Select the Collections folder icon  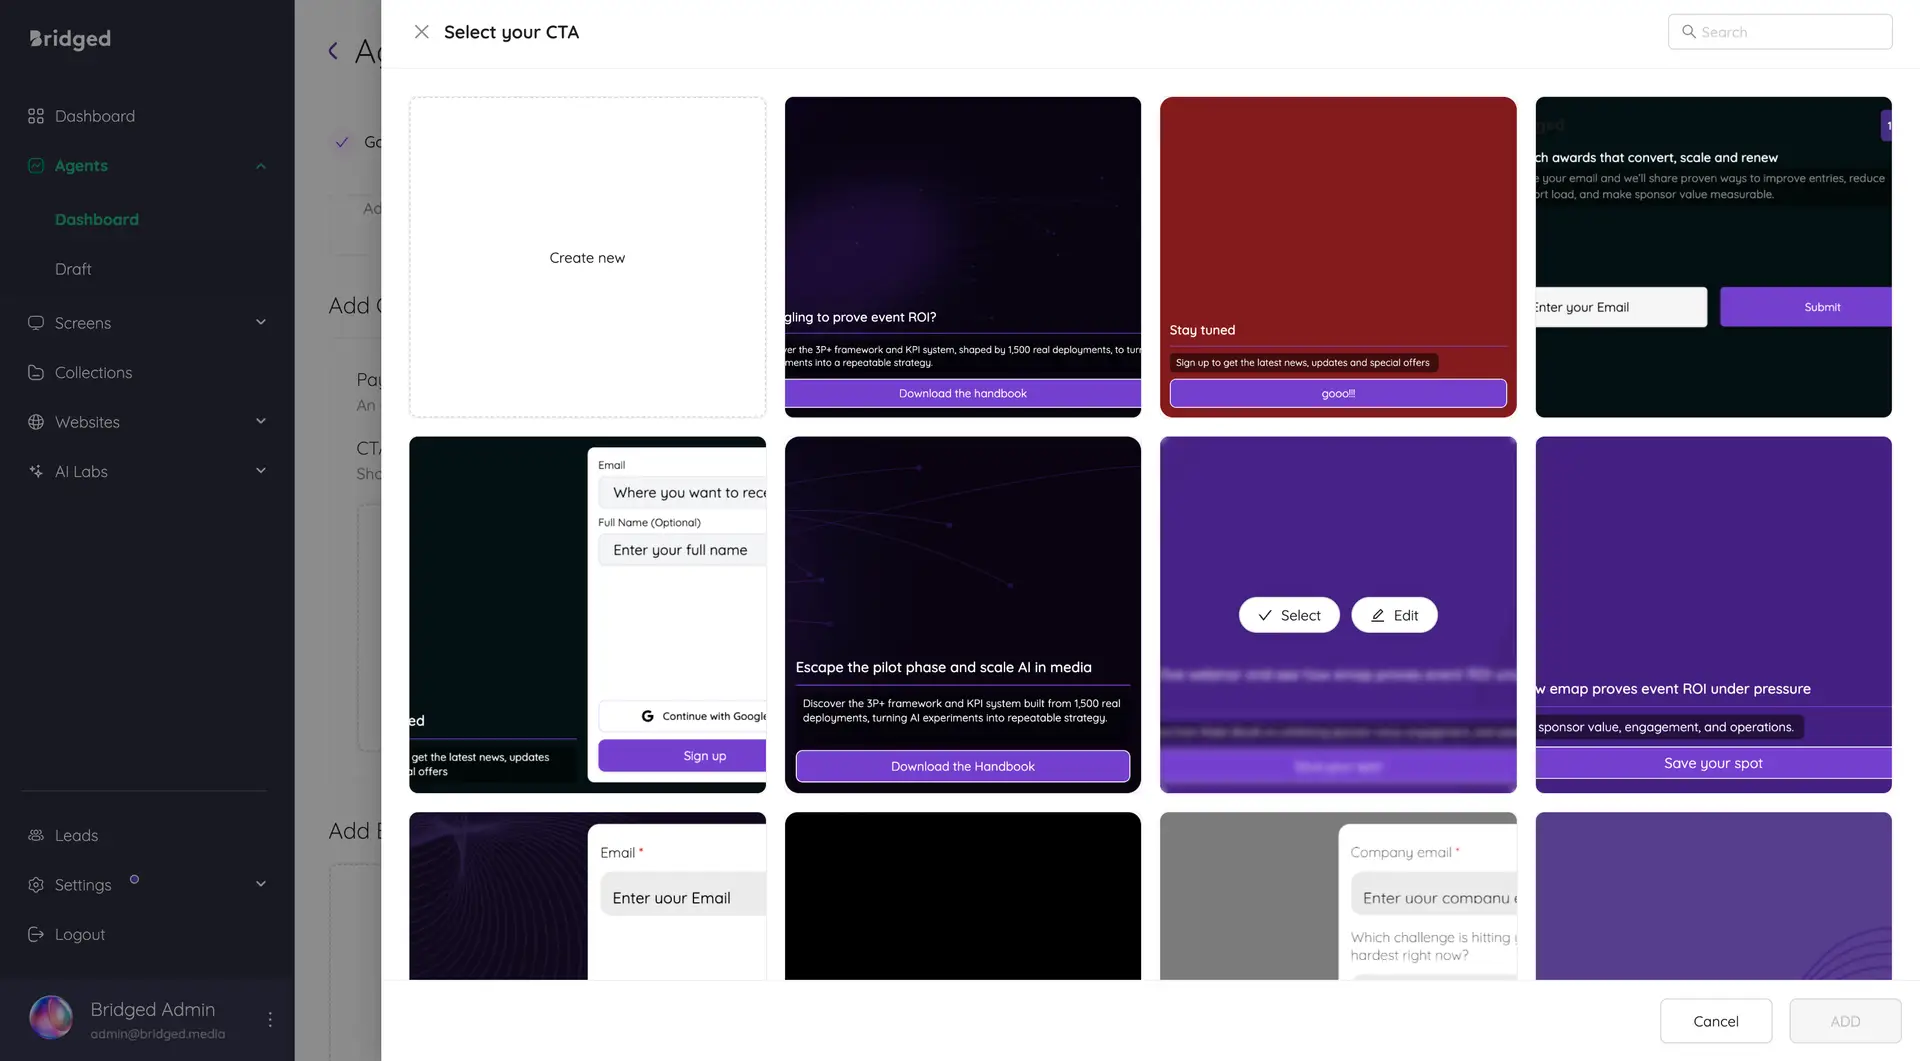click(36, 372)
